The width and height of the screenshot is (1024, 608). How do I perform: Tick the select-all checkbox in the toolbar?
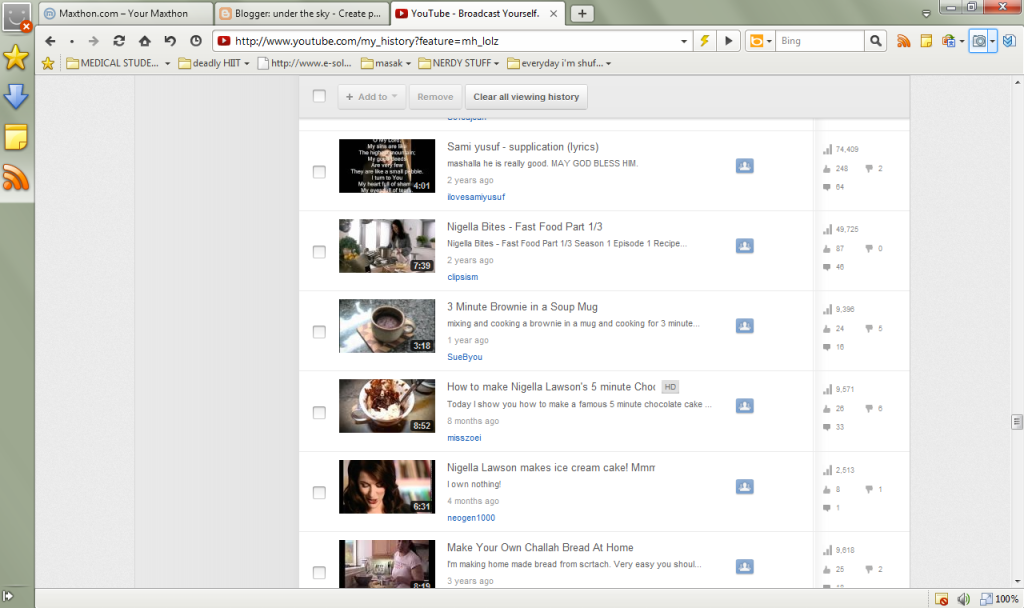[319, 96]
